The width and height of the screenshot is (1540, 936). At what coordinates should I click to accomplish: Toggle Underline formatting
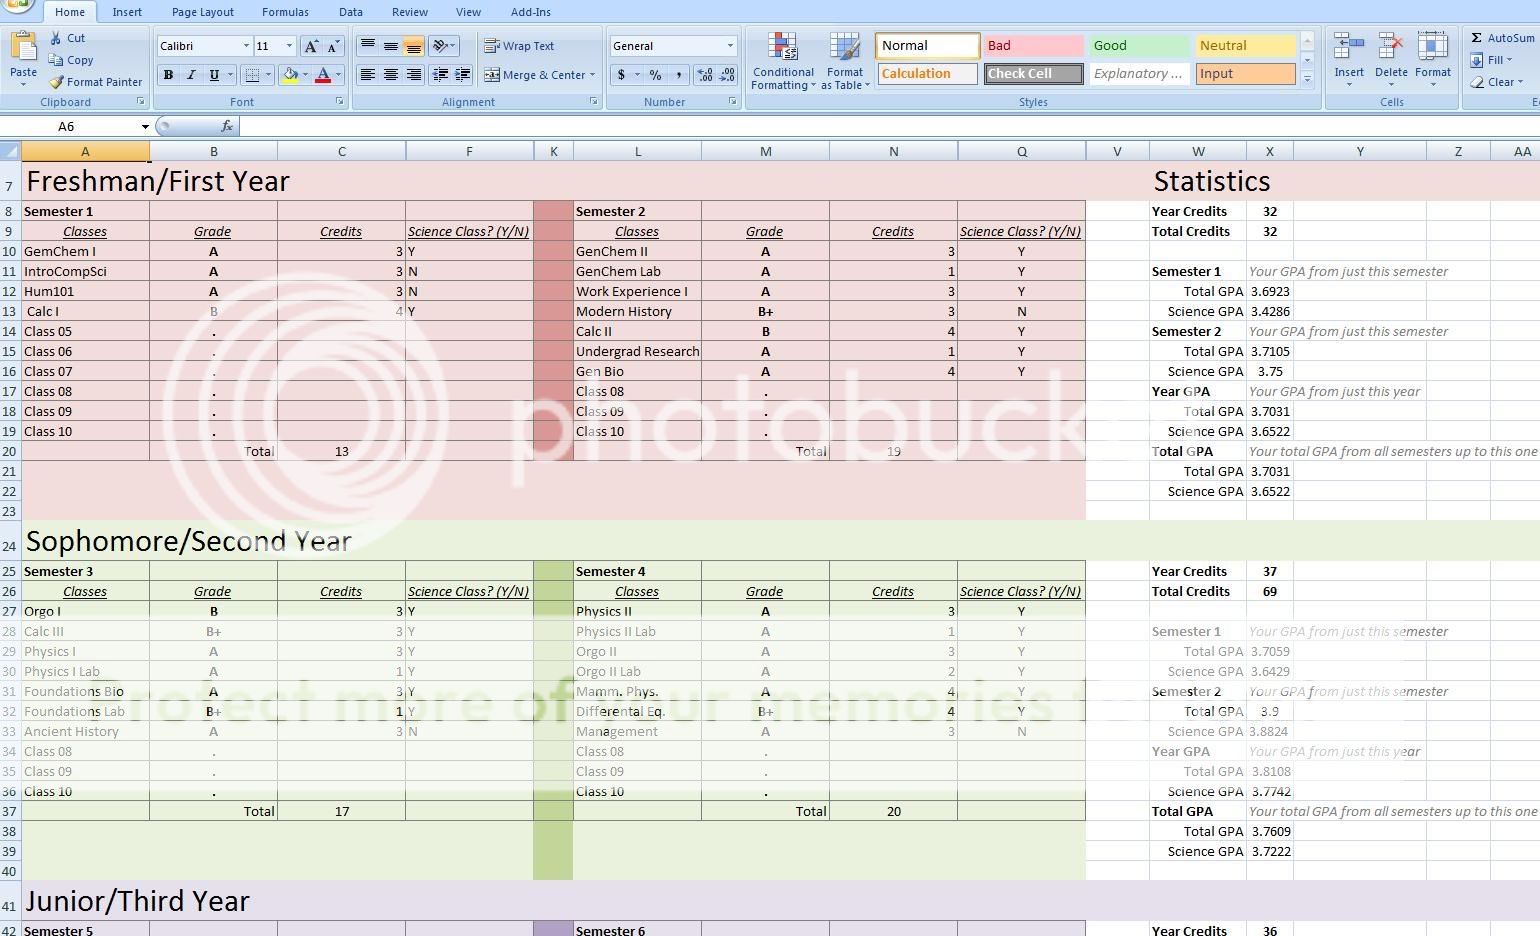coord(214,75)
